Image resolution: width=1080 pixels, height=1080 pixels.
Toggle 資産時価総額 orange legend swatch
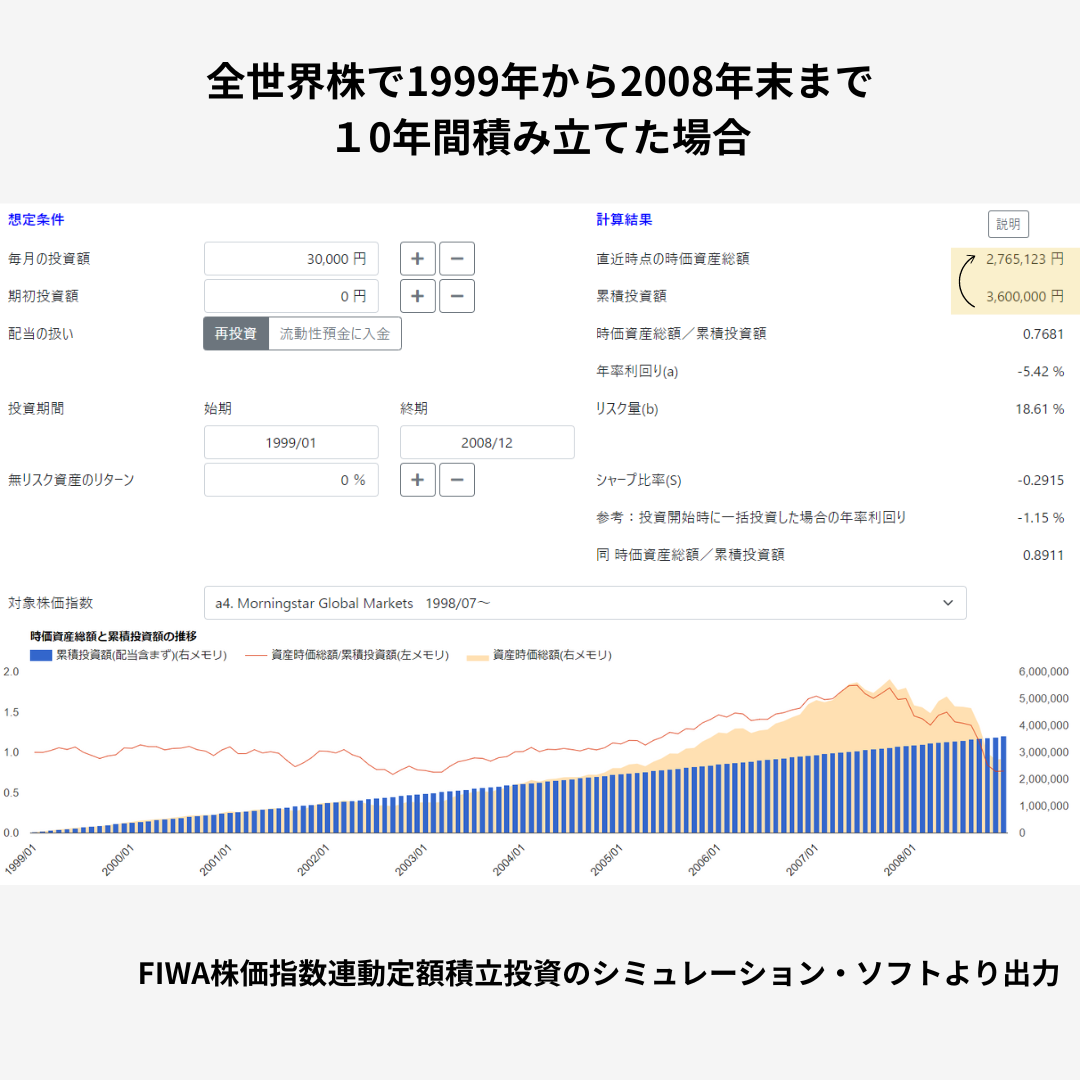coord(477,655)
